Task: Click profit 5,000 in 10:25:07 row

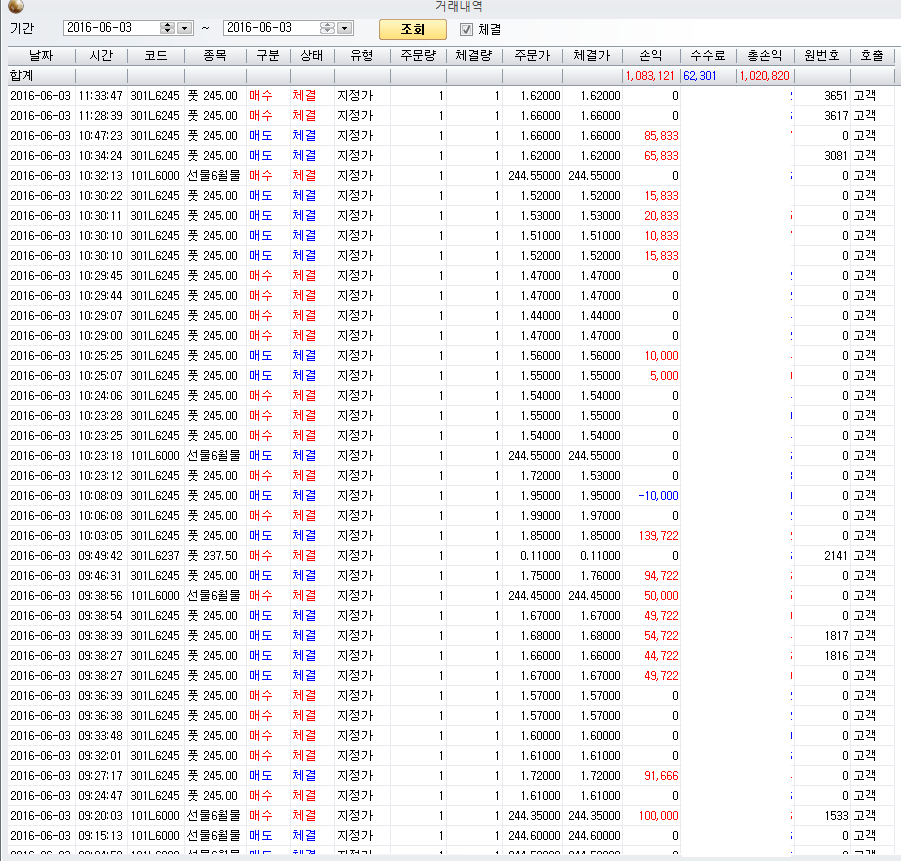Action: (664, 376)
